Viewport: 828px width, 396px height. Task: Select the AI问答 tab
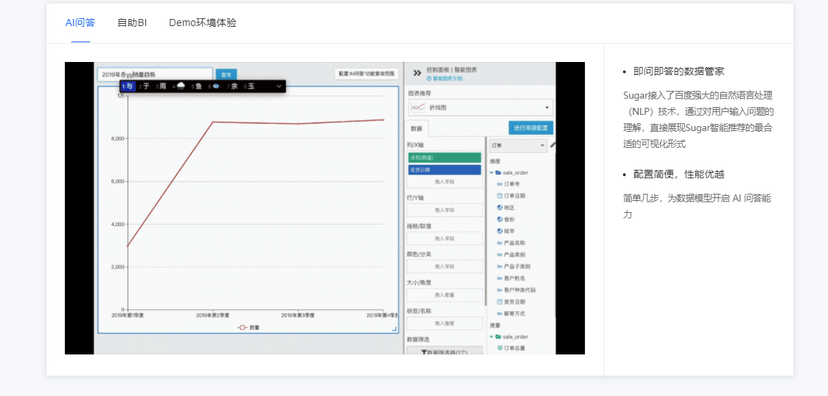pyautogui.click(x=80, y=23)
